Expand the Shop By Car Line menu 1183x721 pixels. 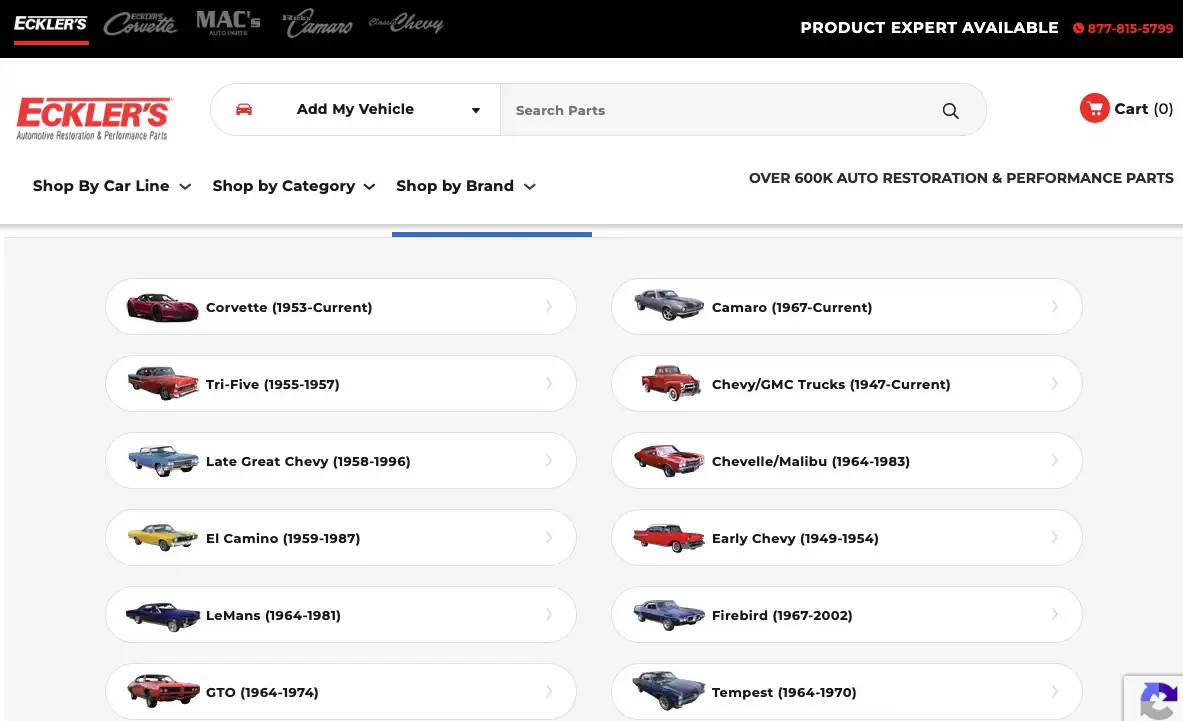112,186
